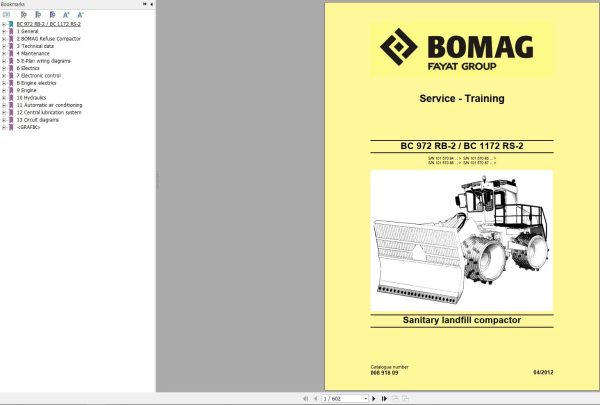Click the expand current bookmark icon
Image resolution: width=600 pixels, height=405 pixels.
(x=24, y=15)
